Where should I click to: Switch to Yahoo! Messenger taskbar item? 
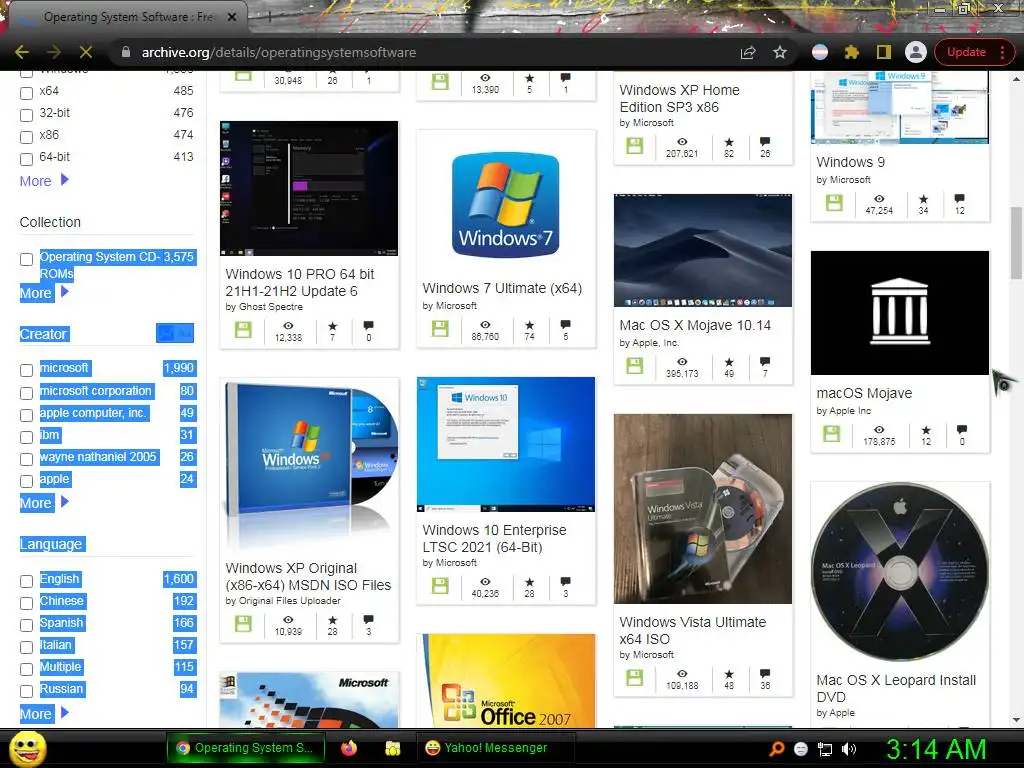pyautogui.click(x=496, y=748)
